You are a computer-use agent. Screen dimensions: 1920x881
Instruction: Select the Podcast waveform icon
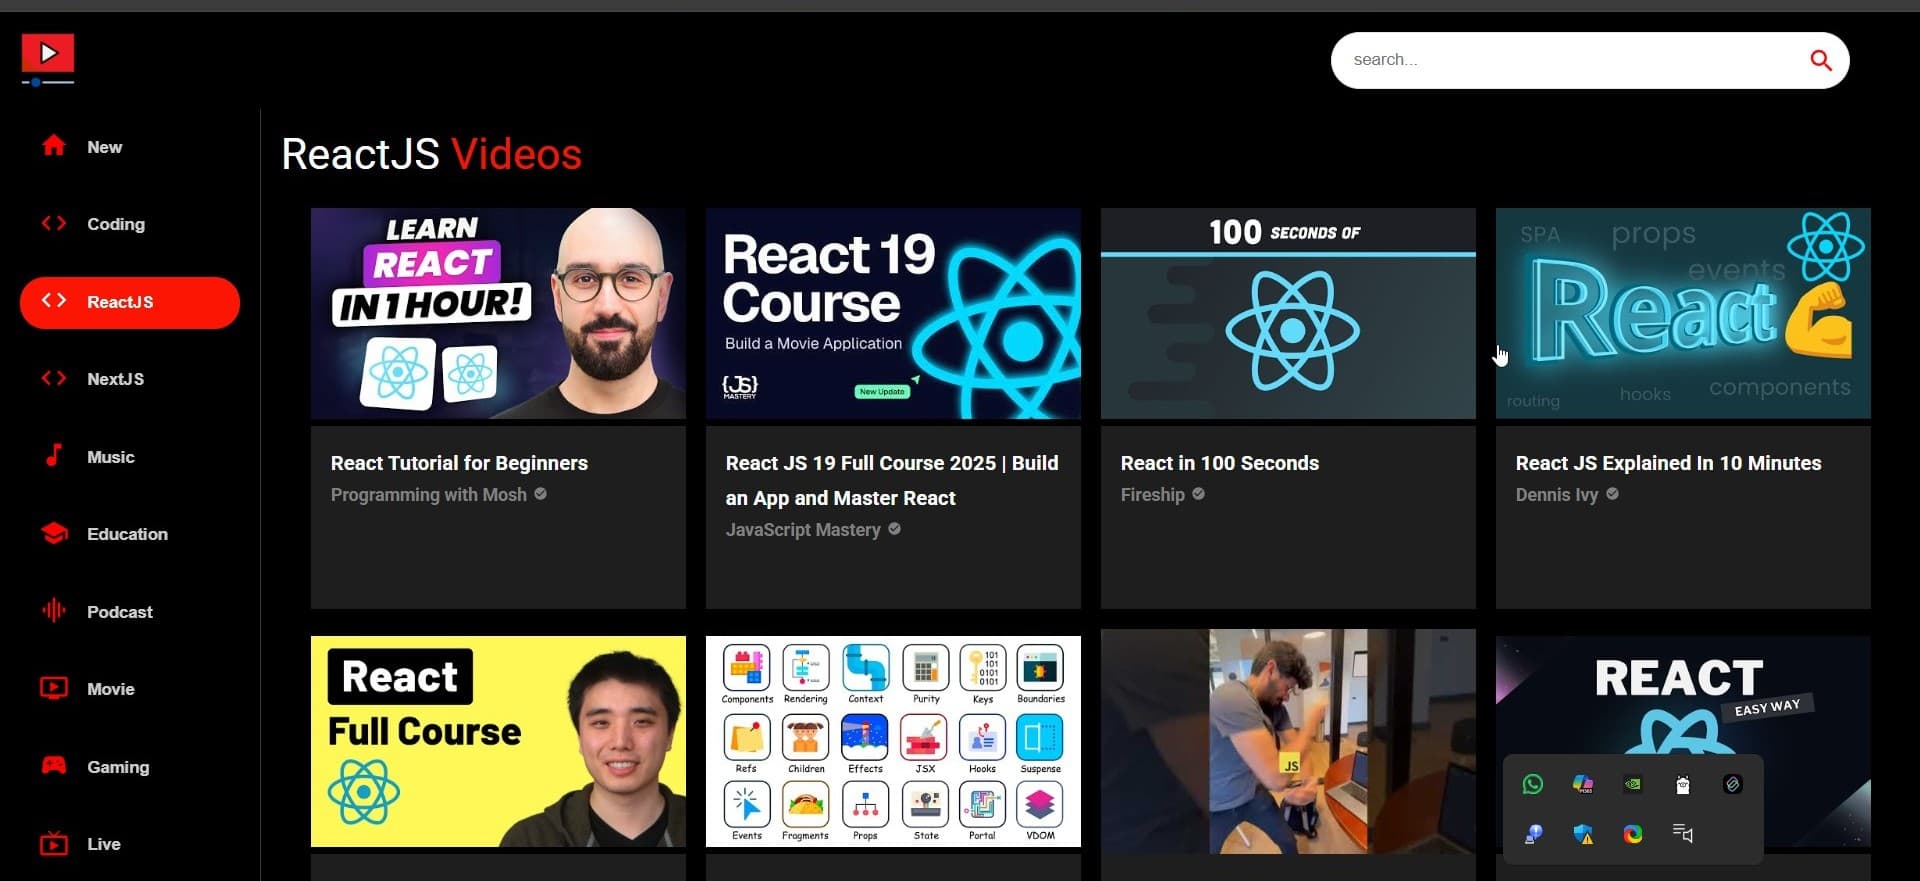pyautogui.click(x=54, y=611)
